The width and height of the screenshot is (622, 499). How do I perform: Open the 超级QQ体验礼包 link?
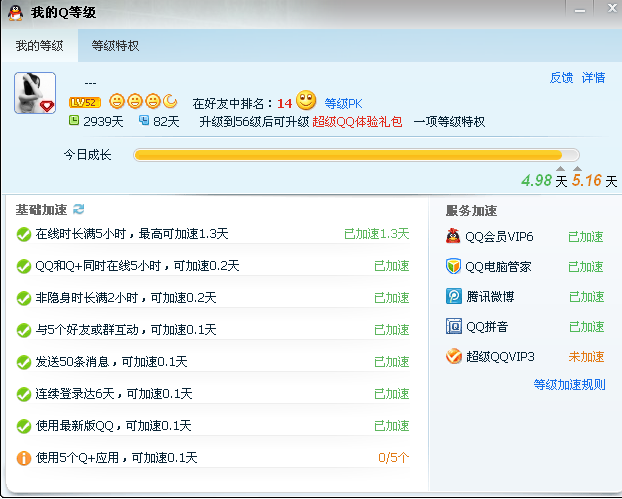pos(357,121)
